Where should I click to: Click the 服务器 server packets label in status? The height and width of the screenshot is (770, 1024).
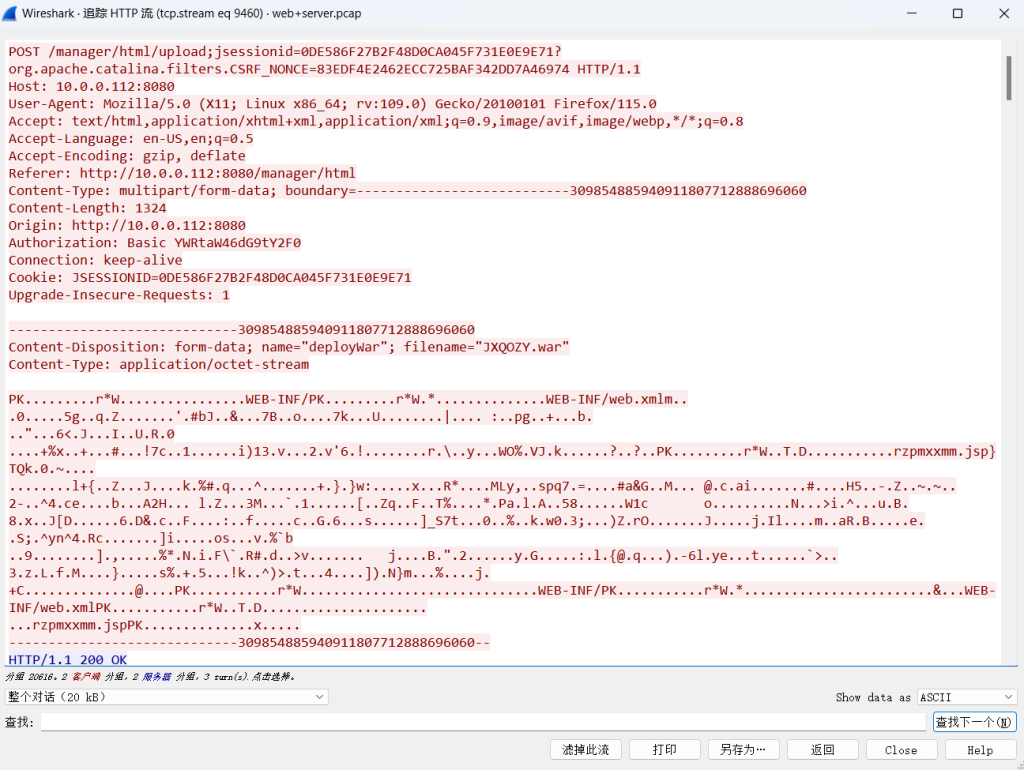click(157, 677)
